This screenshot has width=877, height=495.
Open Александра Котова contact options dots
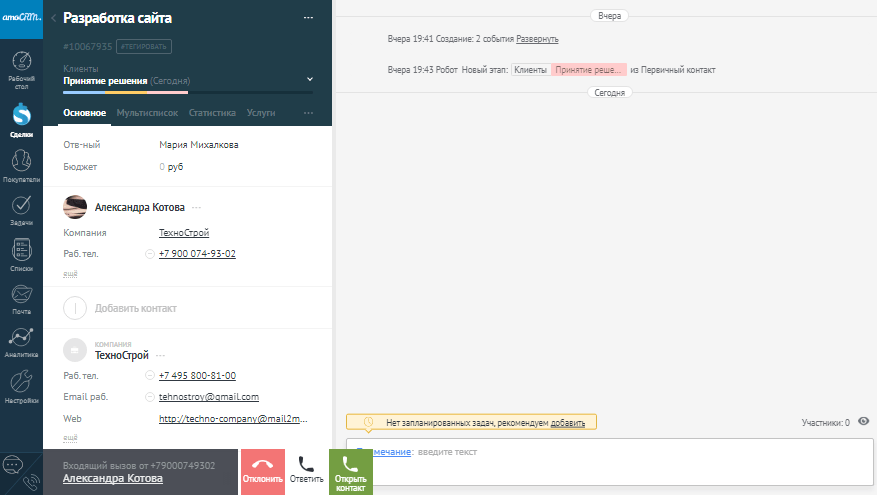click(x=196, y=208)
